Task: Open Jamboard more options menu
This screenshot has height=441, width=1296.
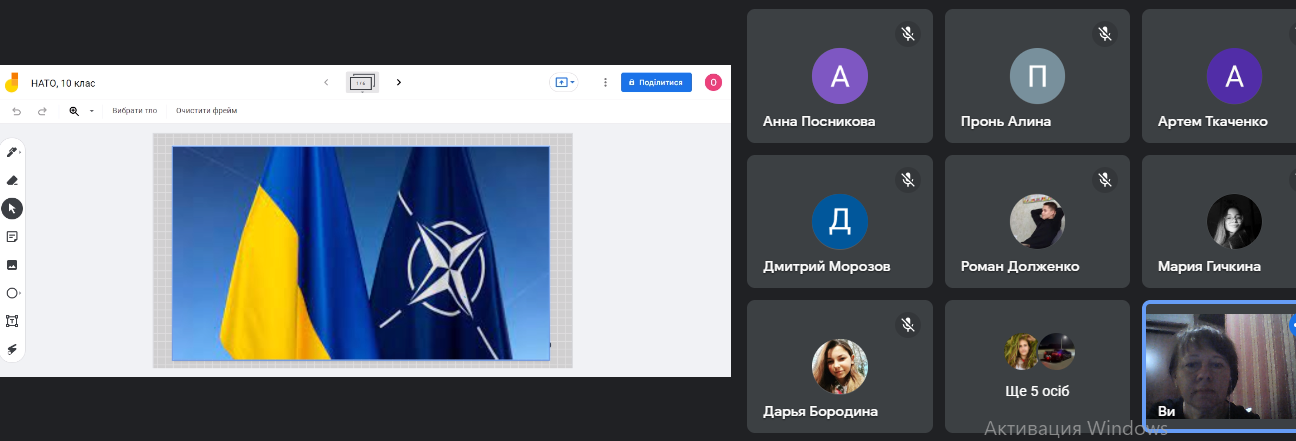Action: point(605,82)
